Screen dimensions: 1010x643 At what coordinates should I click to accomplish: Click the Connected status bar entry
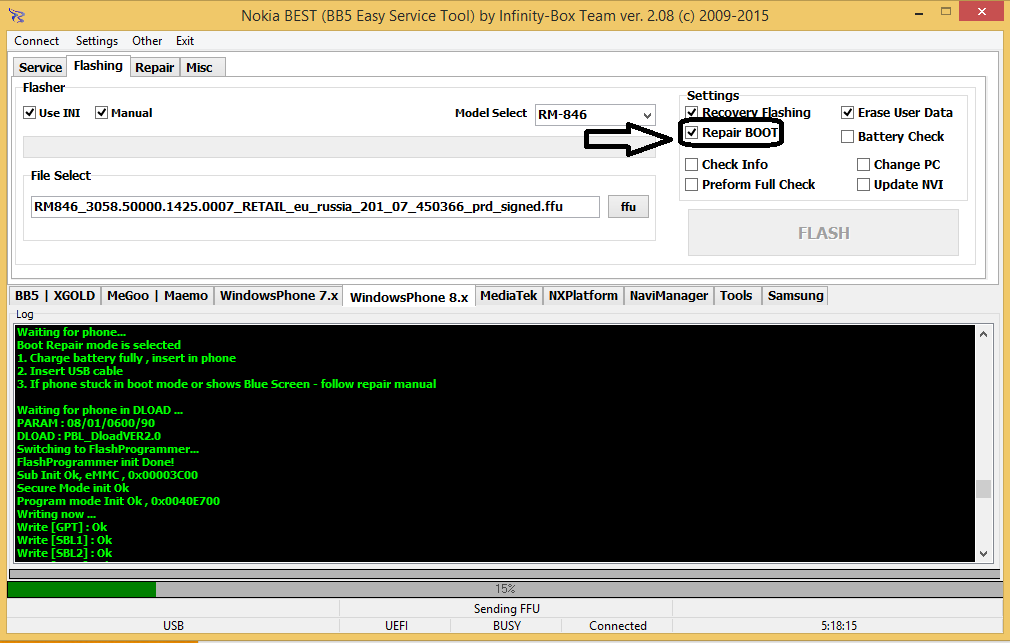click(x=618, y=626)
